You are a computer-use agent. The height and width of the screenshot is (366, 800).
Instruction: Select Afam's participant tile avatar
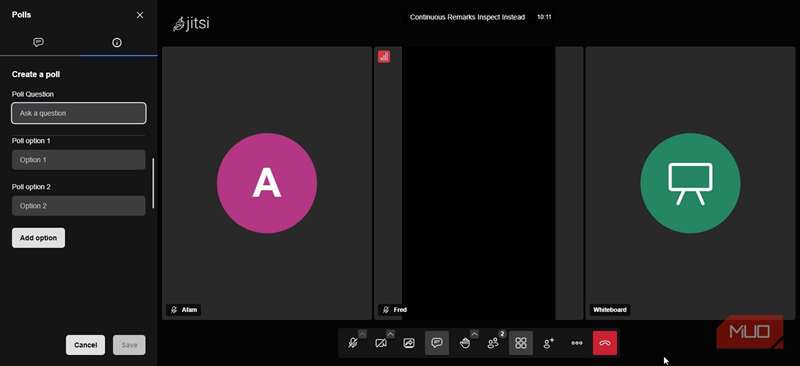click(267, 183)
